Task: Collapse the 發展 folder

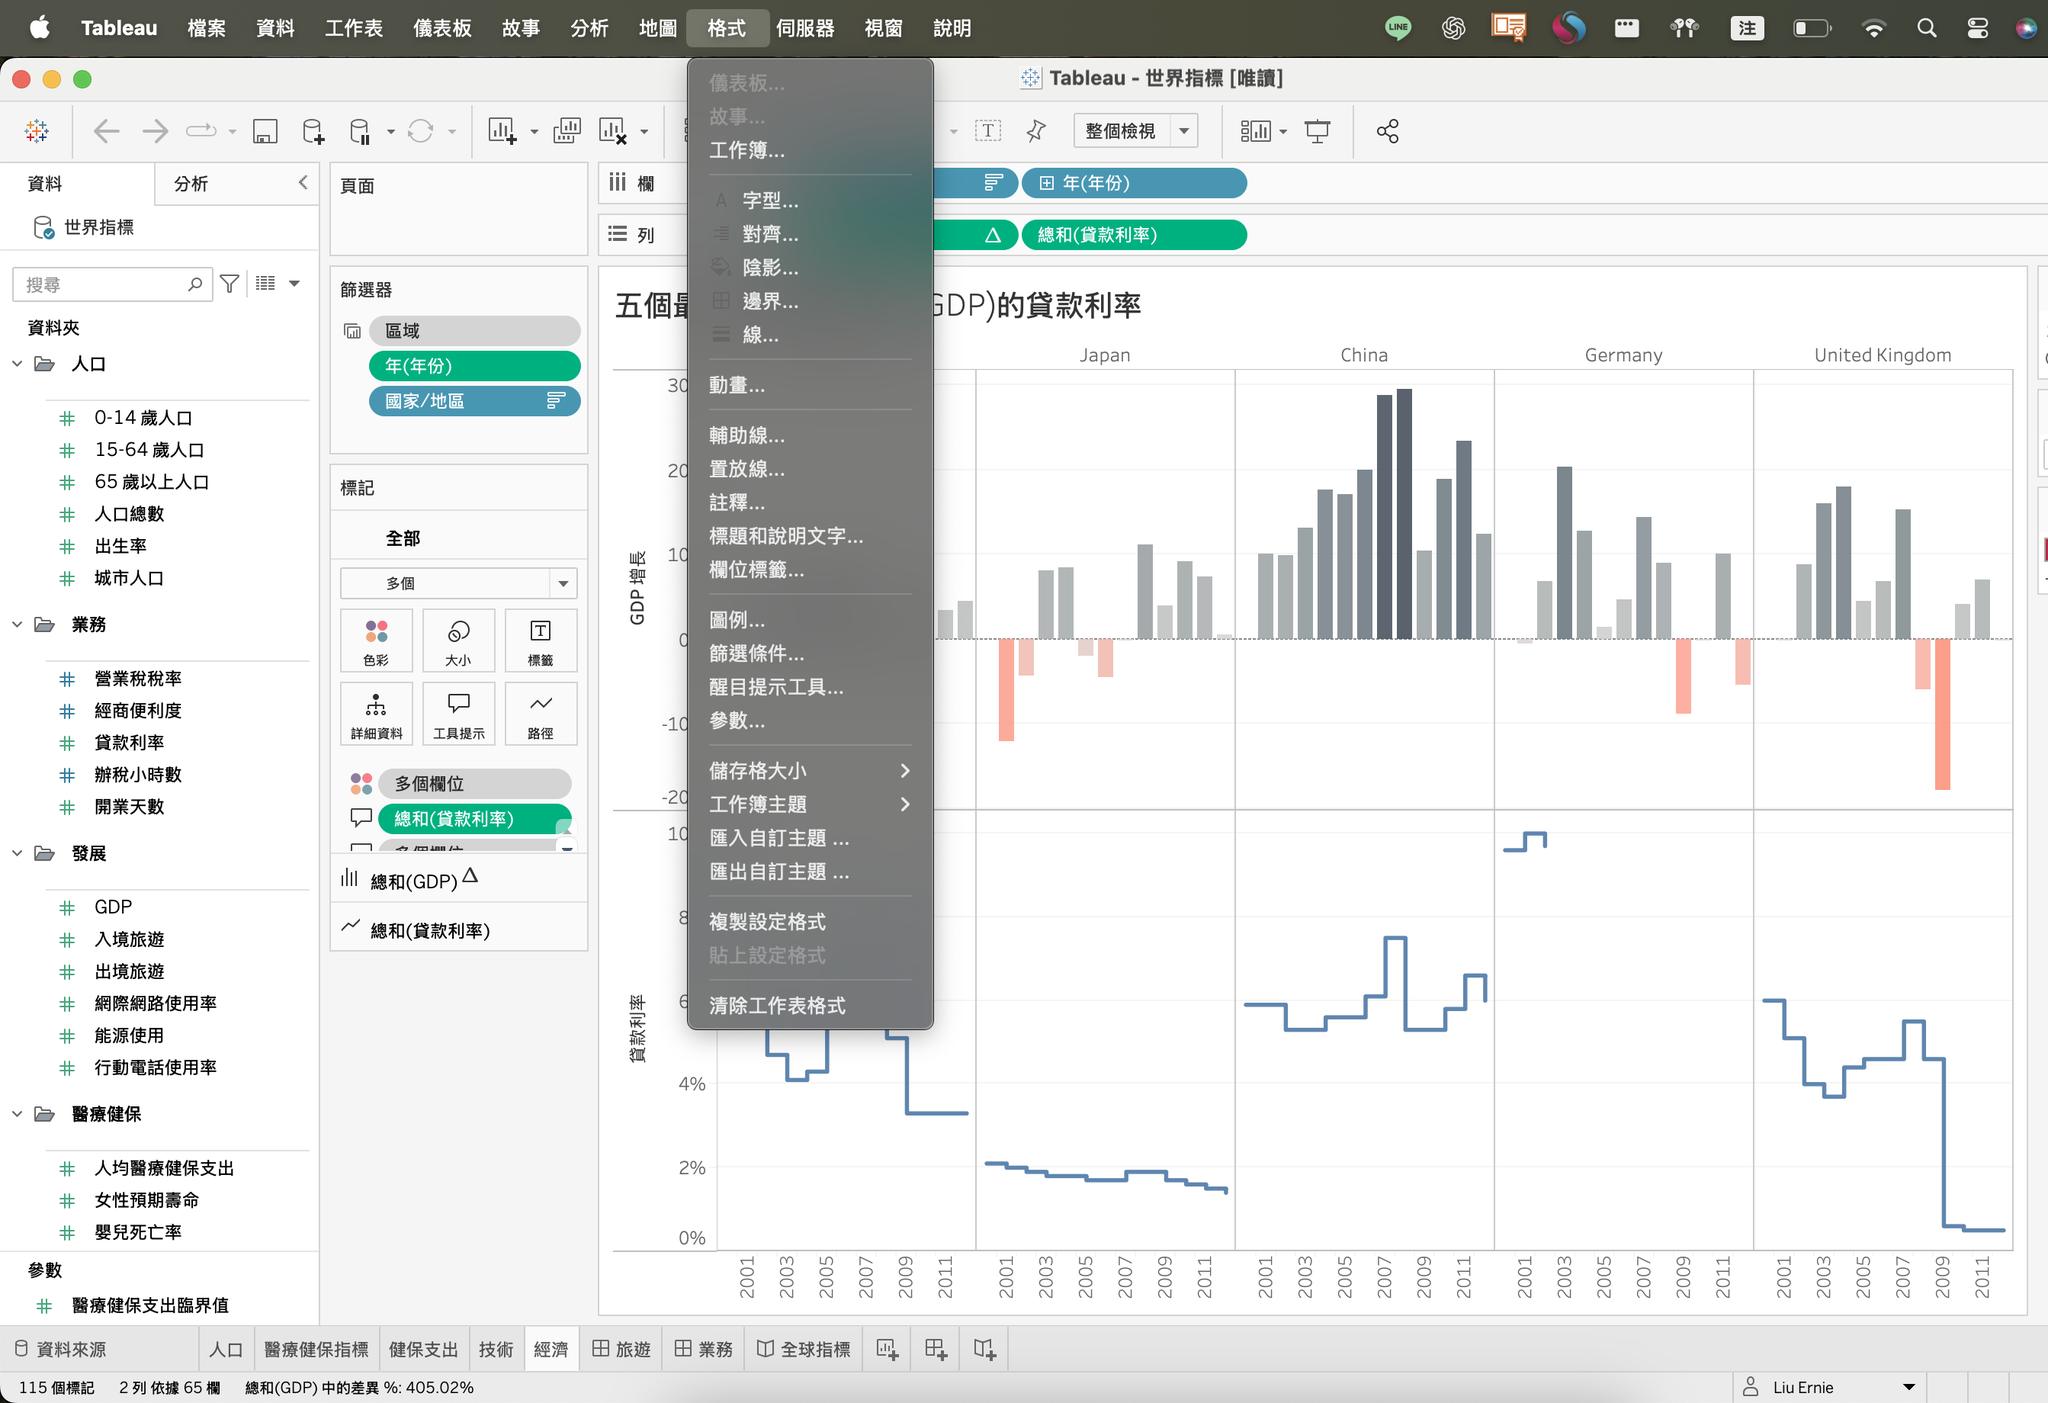Action: click(17, 853)
